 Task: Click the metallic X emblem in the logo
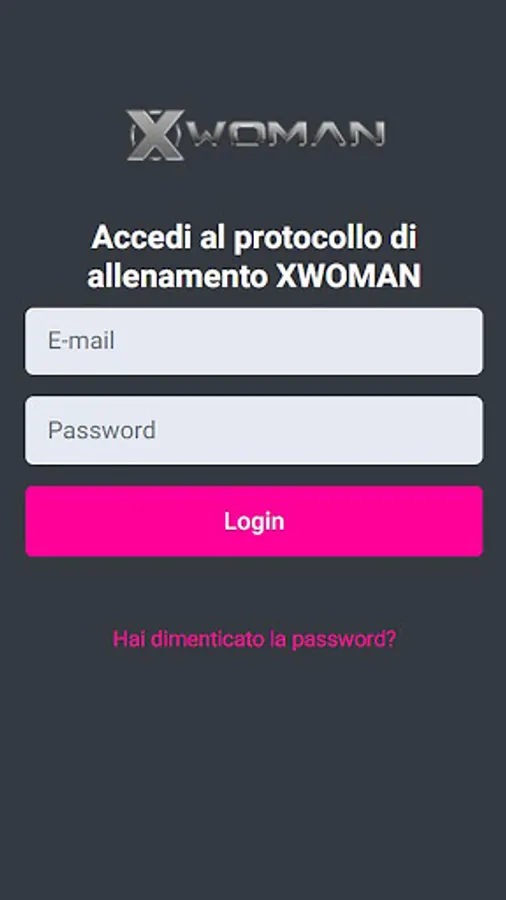coord(155,135)
